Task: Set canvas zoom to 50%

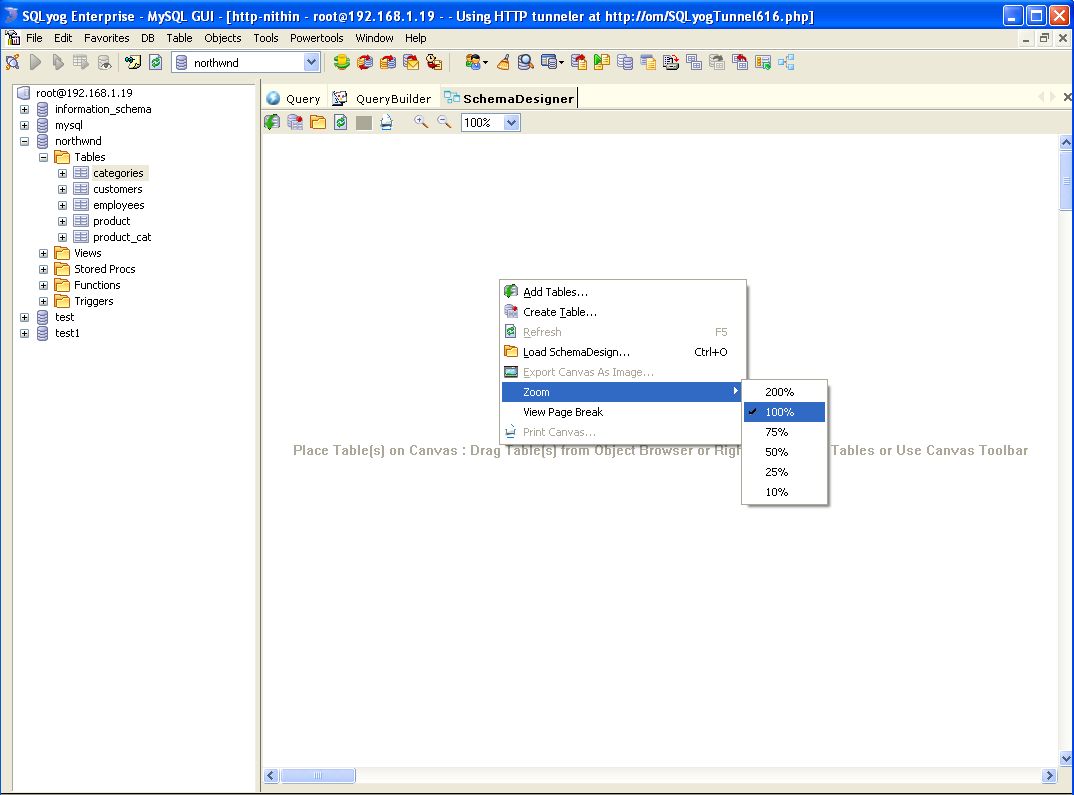Action: [x=784, y=452]
